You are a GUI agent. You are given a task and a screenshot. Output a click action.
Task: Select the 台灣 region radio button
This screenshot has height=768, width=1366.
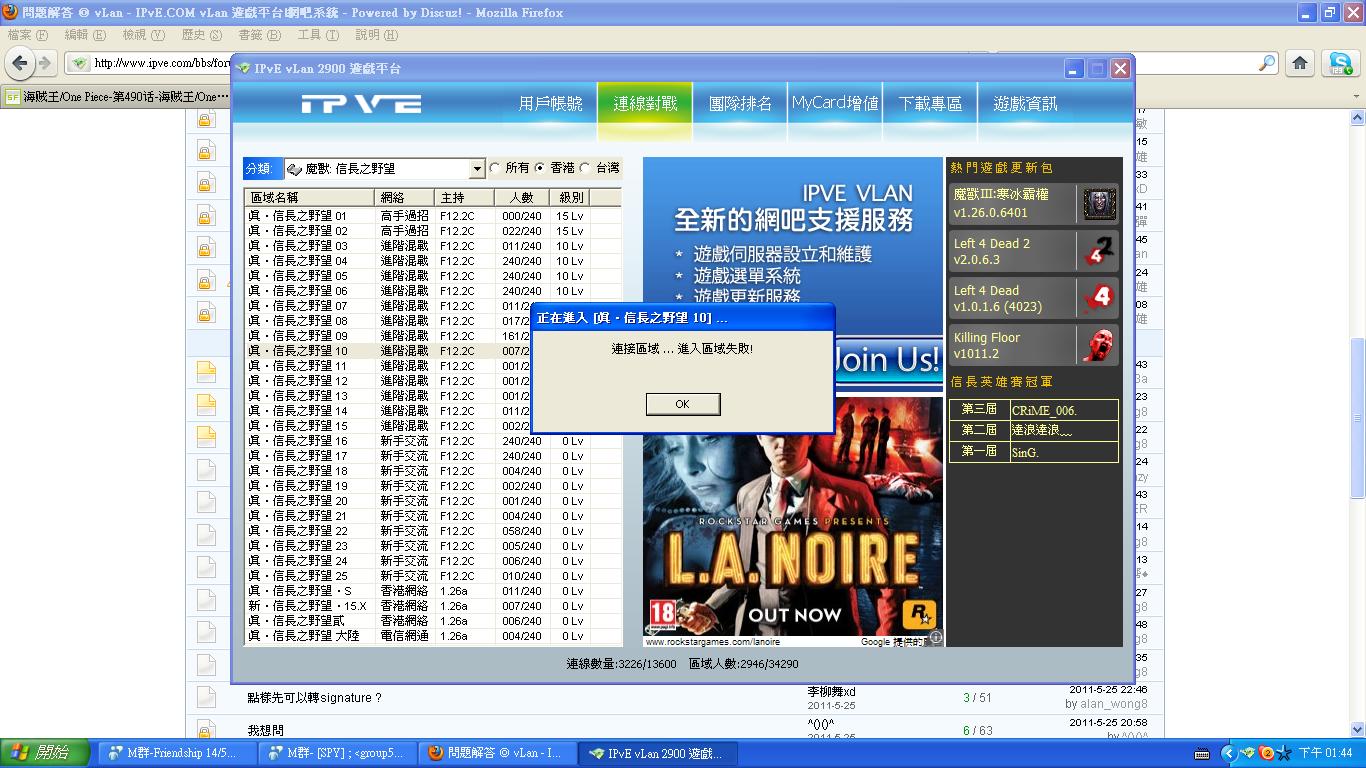click(586, 168)
